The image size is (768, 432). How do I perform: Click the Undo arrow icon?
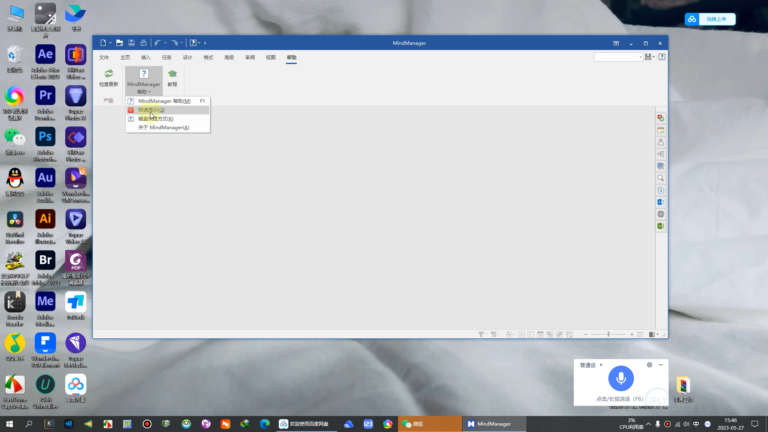pyautogui.click(x=158, y=43)
